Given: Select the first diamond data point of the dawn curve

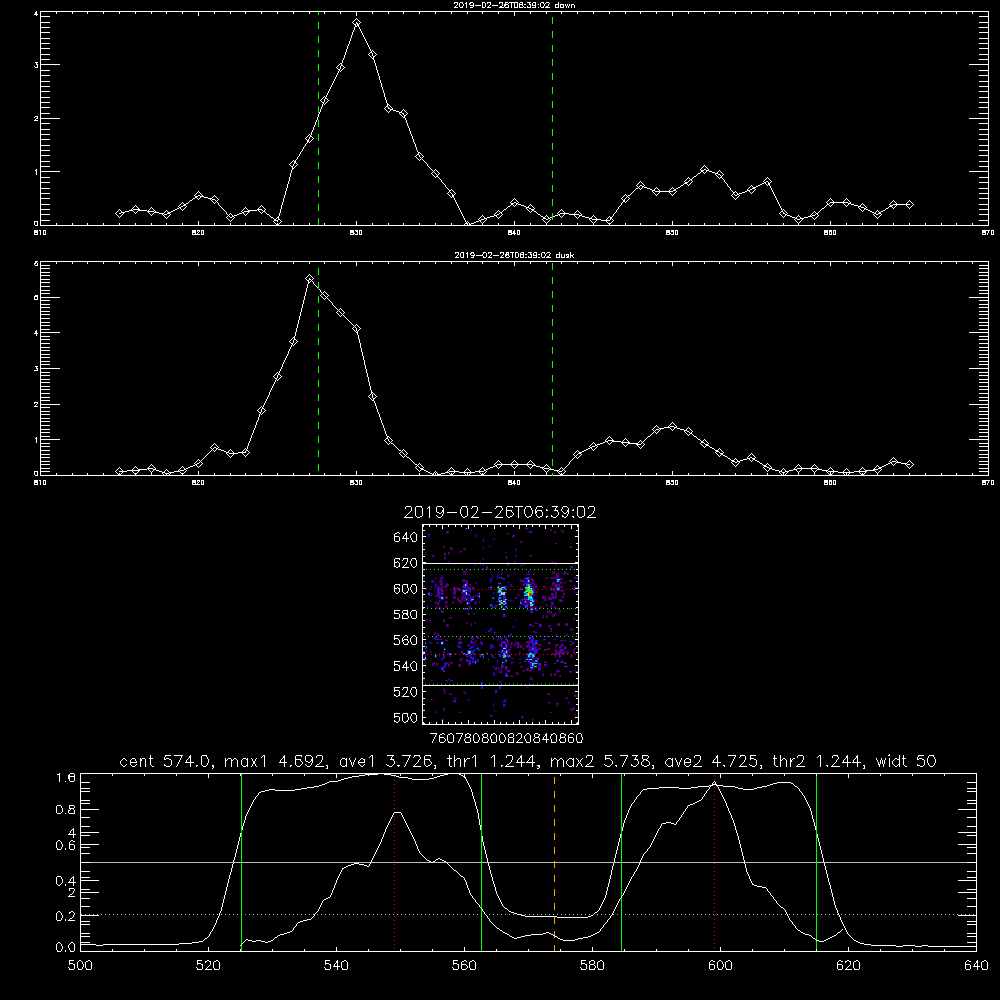Looking at the screenshot, I should (119, 214).
